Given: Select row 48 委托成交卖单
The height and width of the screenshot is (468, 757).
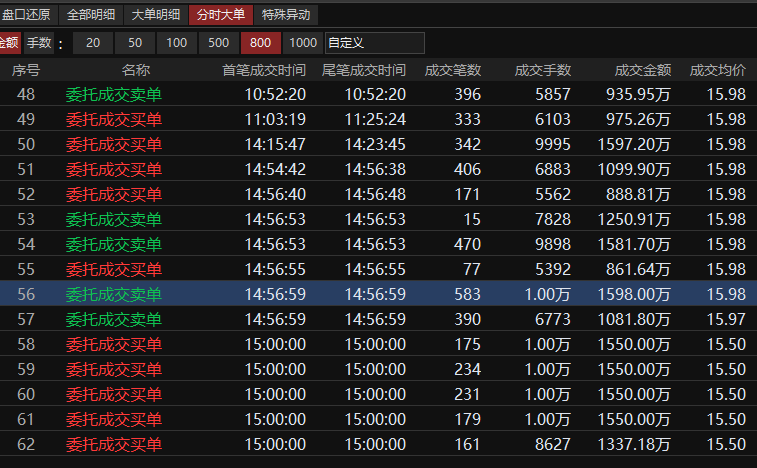Looking at the screenshot, I should pyautogui.click(x=378, y=94).
